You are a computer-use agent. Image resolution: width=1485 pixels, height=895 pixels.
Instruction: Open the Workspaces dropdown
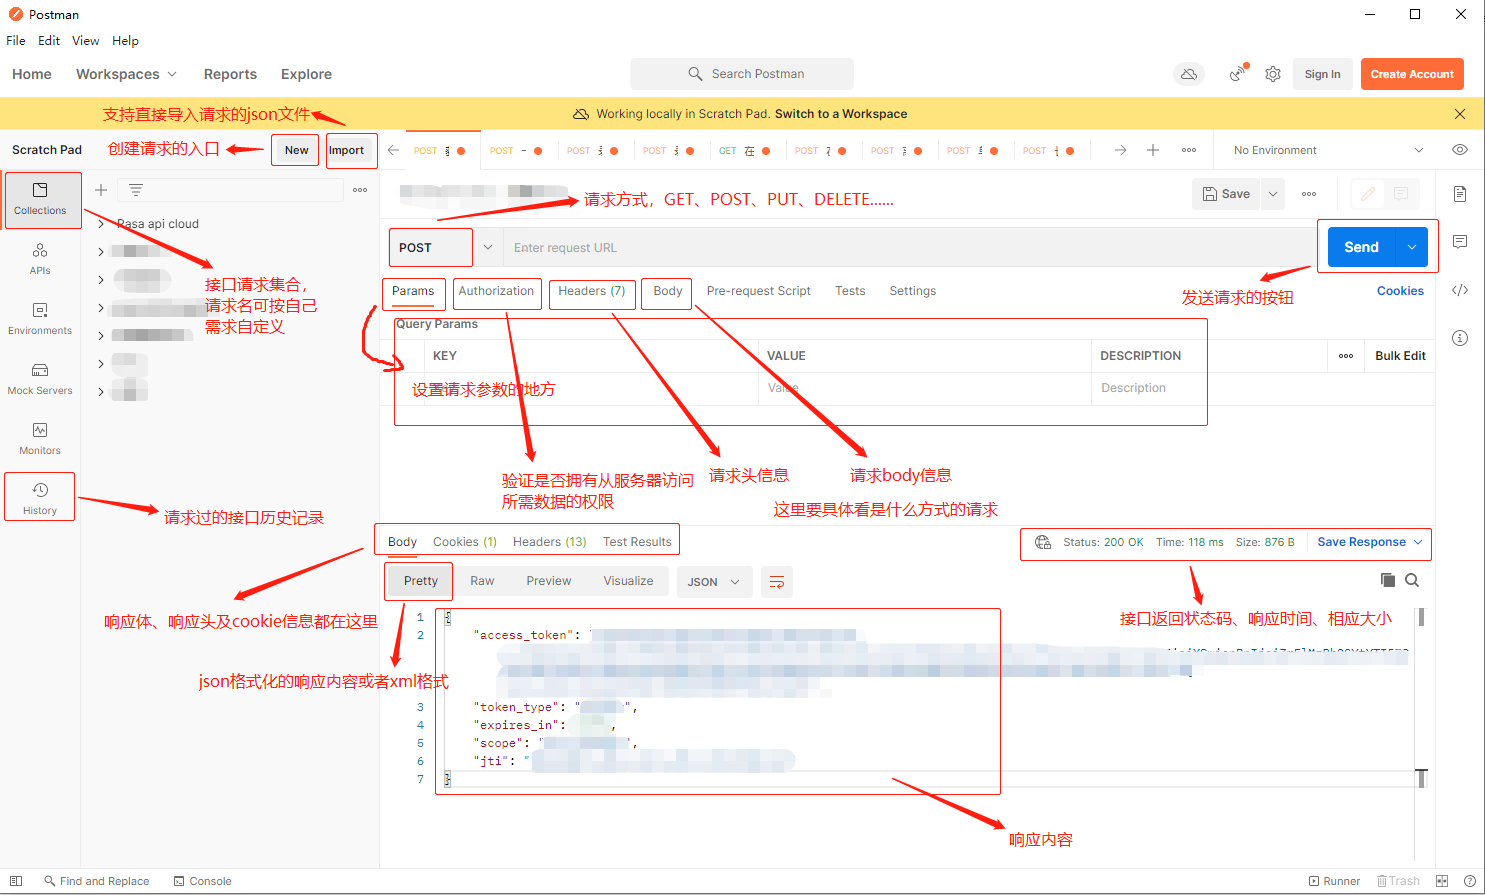pos(126,74)
